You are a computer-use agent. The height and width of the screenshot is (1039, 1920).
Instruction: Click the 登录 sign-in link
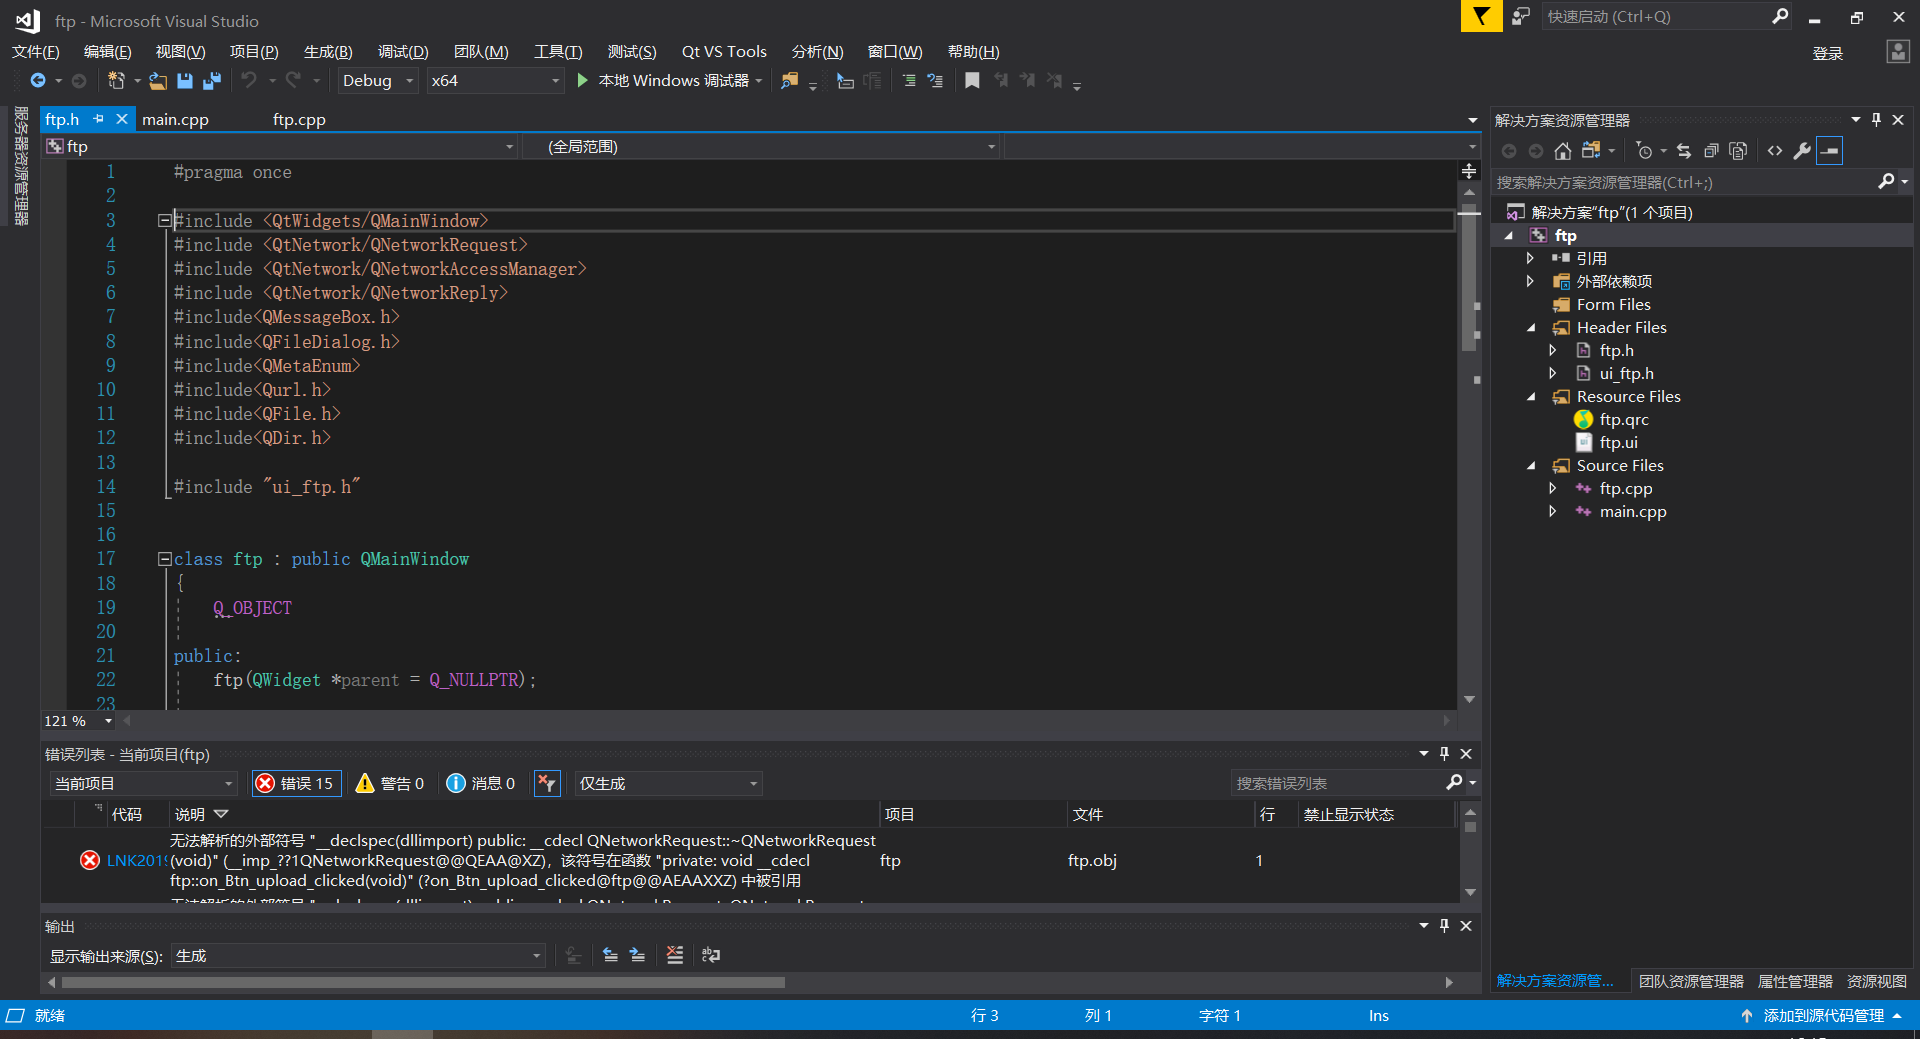(x=1828, y=54)
